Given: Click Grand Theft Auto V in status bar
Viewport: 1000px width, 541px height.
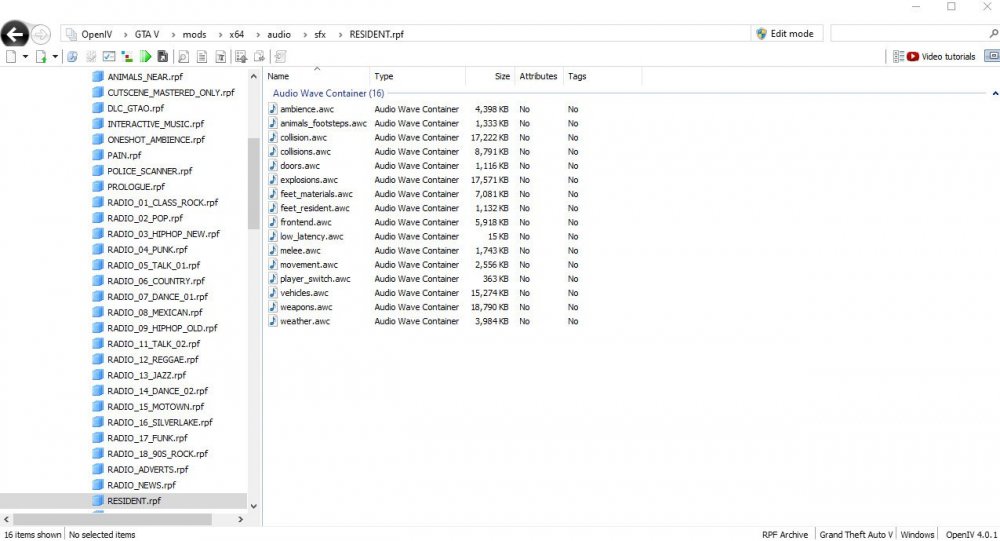Looking at the screenshot, I should point(855,535).
